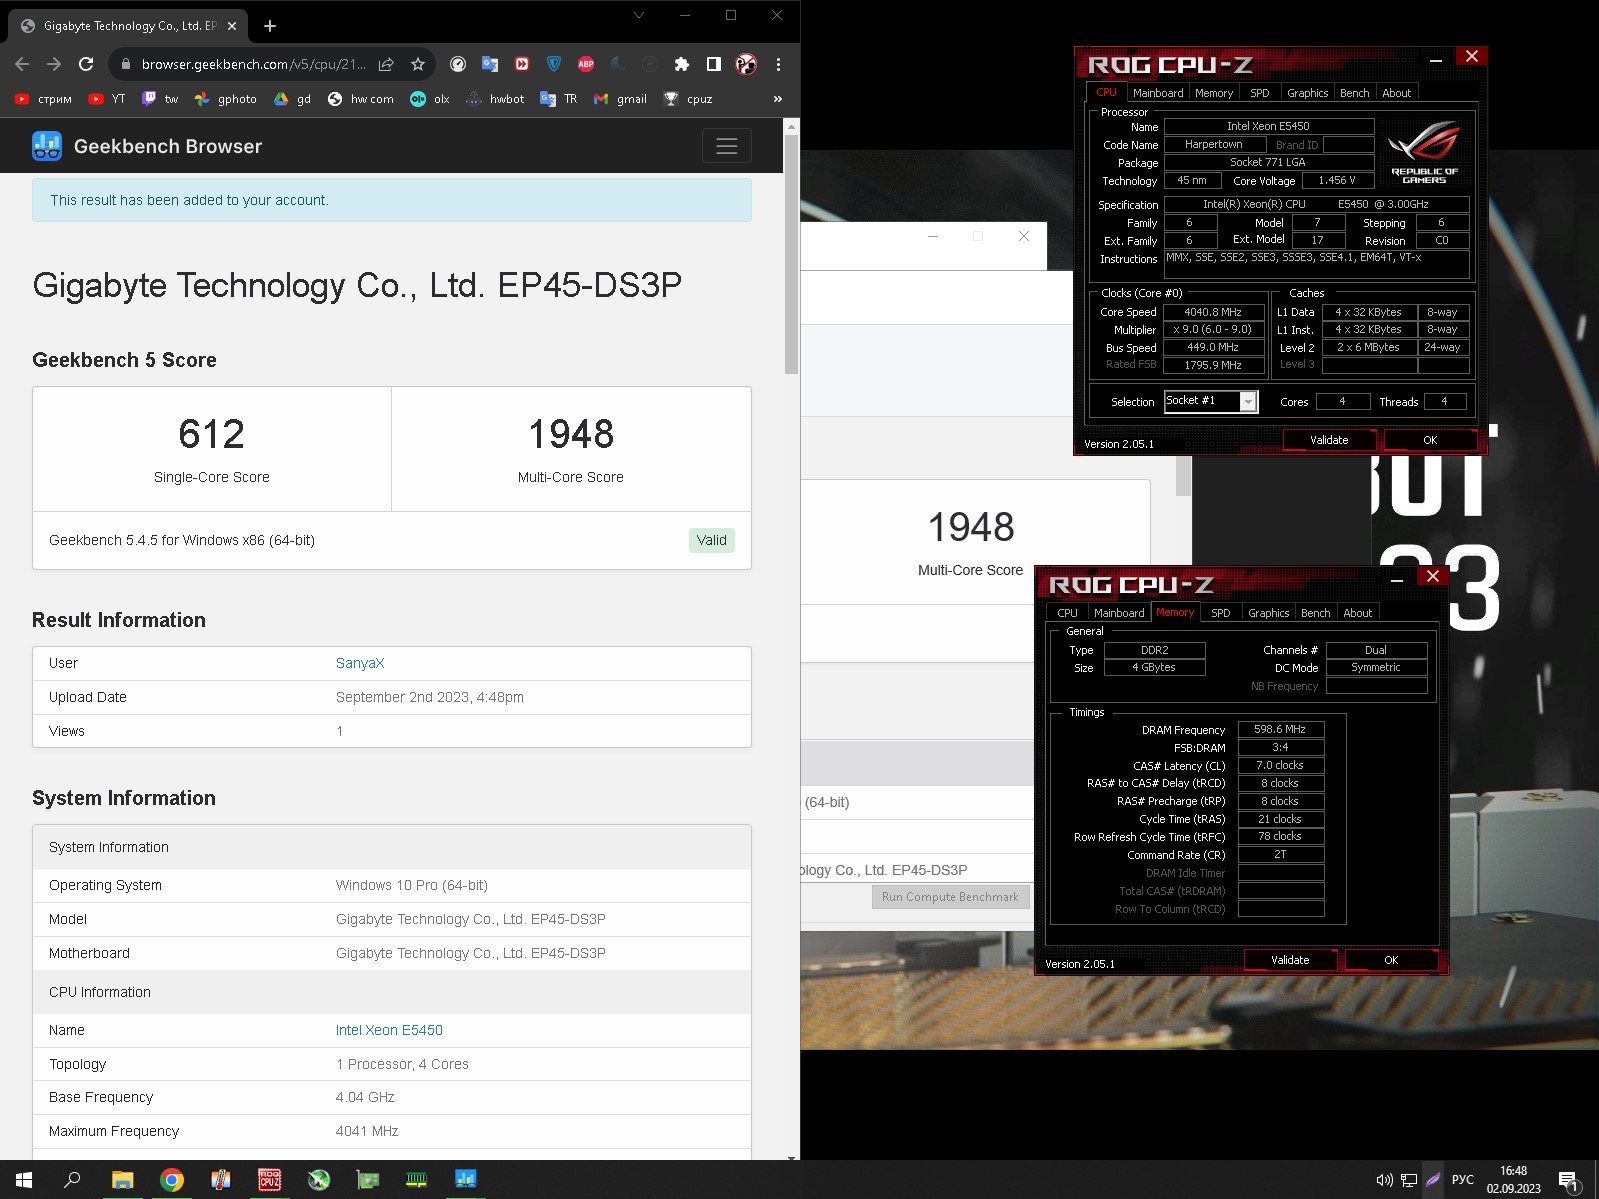The width and height of the screenshot is (1599, 1199).
Task: Open the Google Translate extension icon
Action: 490,64
